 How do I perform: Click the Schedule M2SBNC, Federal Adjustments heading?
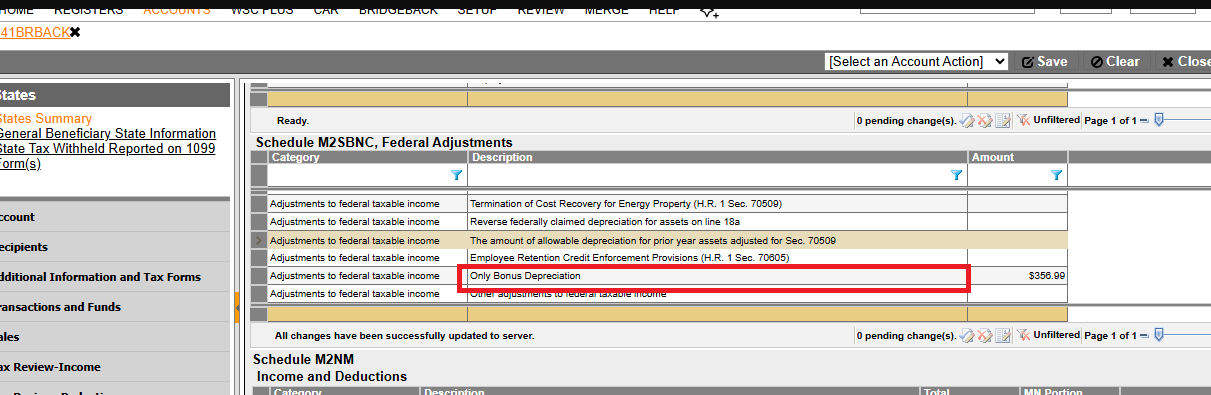(384, 142)
